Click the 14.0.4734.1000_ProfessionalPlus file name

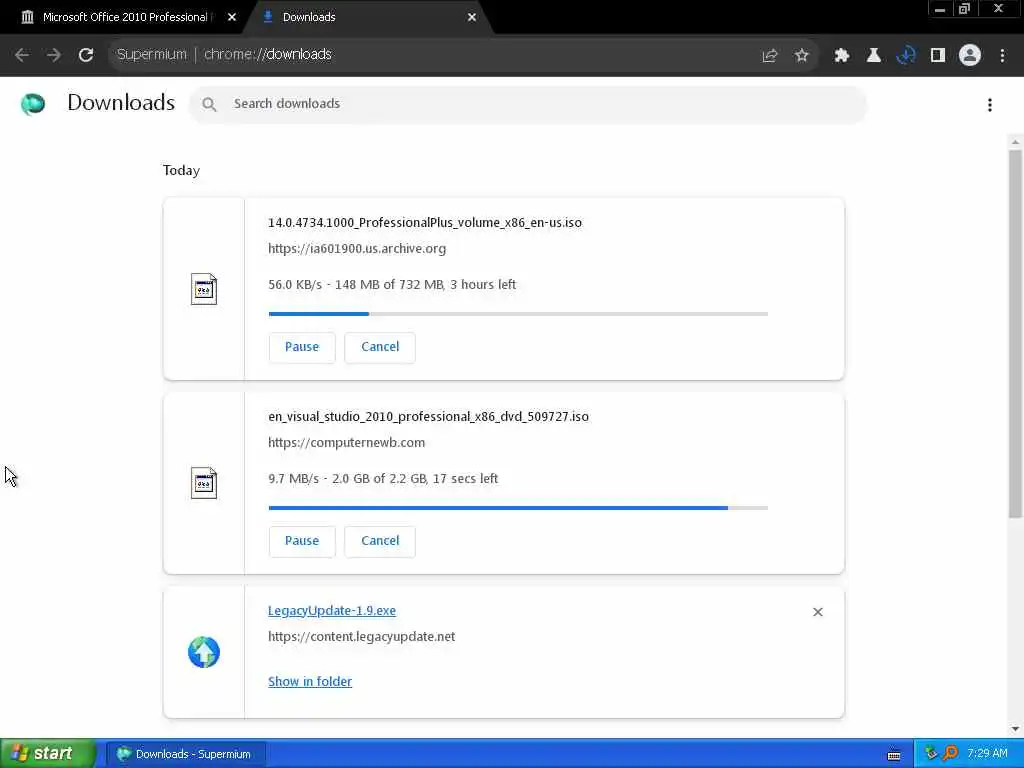tap(424, 223)
